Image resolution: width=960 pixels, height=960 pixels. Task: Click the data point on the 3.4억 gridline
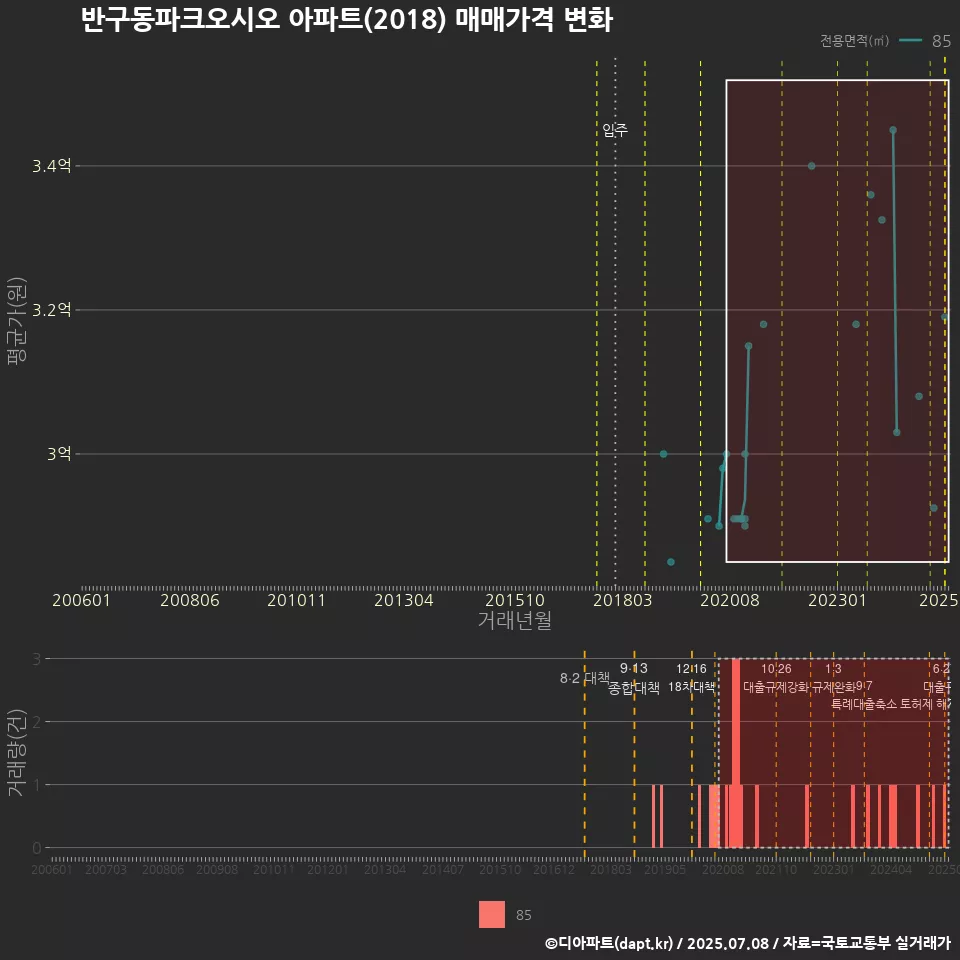pyautogui.click(x=811, y=166)
